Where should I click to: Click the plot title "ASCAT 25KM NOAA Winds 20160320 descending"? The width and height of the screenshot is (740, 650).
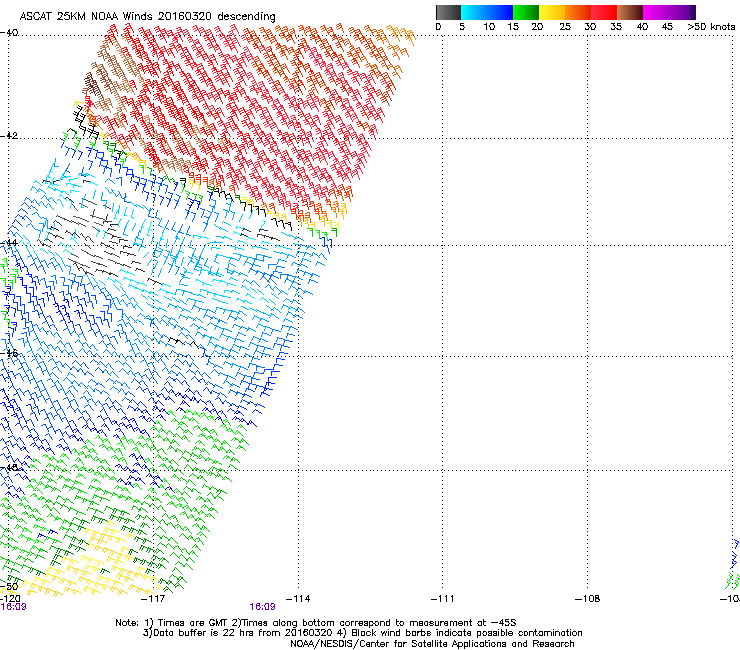[x=147, y=17]
